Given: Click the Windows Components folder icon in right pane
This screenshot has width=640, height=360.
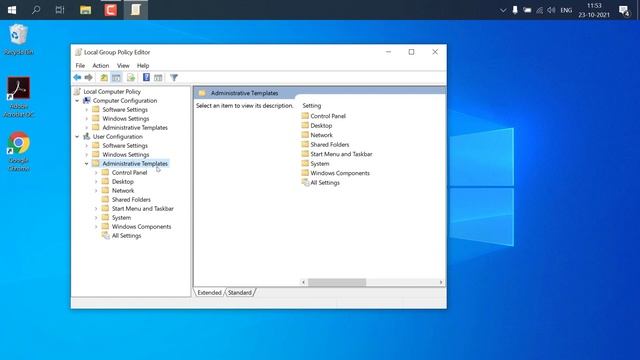Looking at the screenshot, I should click(305, 173).
